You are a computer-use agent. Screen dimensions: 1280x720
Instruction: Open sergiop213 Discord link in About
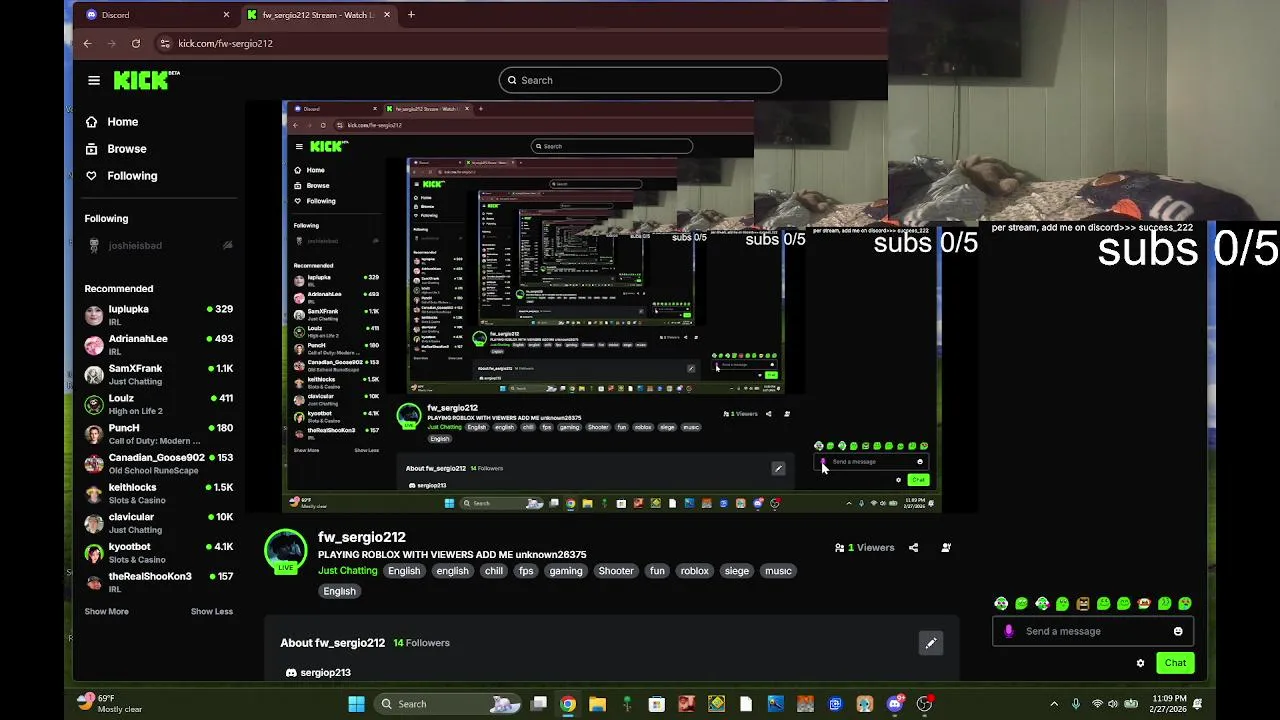318,673
